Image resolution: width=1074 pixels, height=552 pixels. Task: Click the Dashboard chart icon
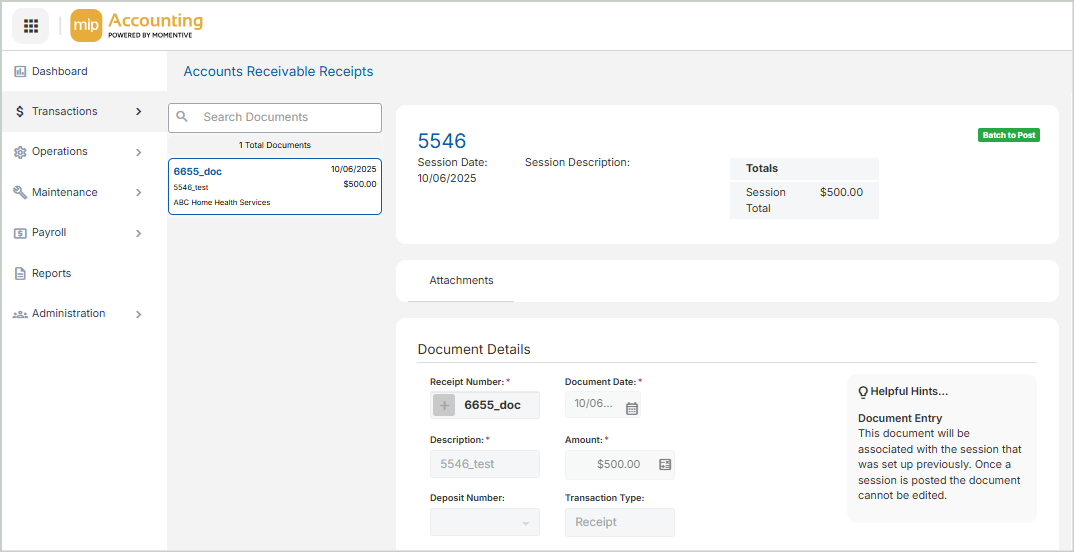(x=20, y=72)
